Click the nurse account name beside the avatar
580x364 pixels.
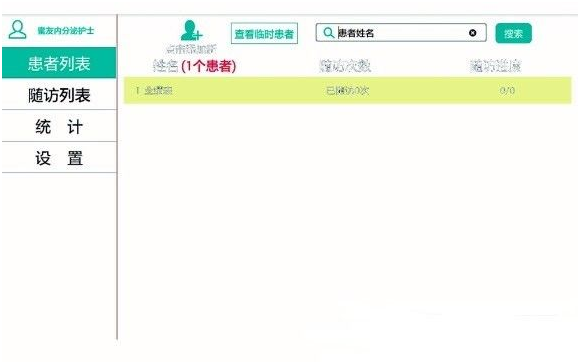coord(65,30)
